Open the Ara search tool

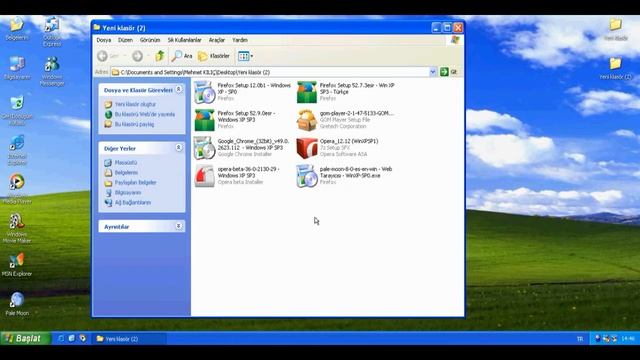point(182,56)
